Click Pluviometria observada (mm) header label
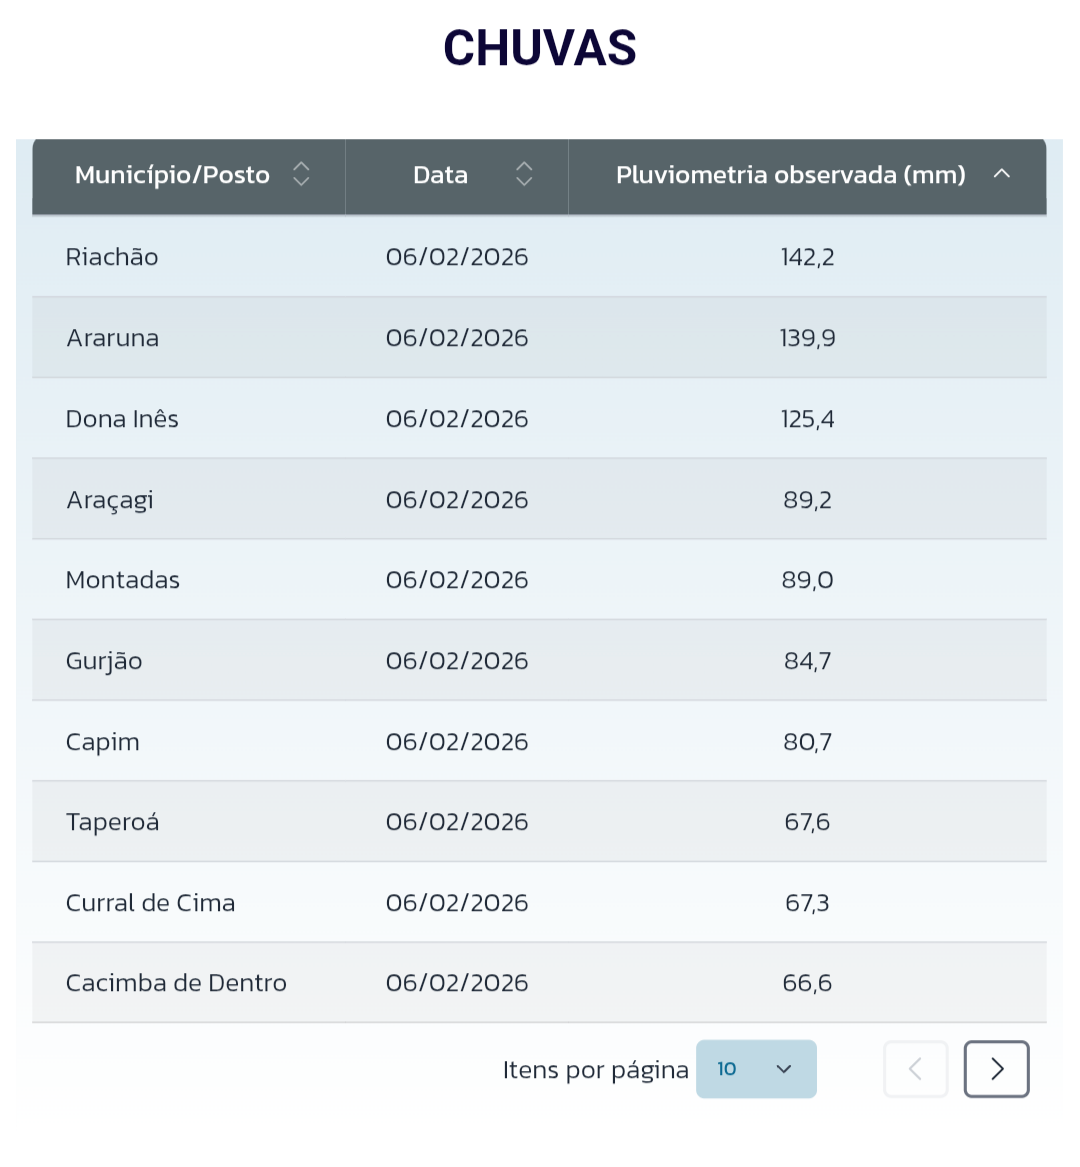The image size is (1080, 1167). (790, 175)
